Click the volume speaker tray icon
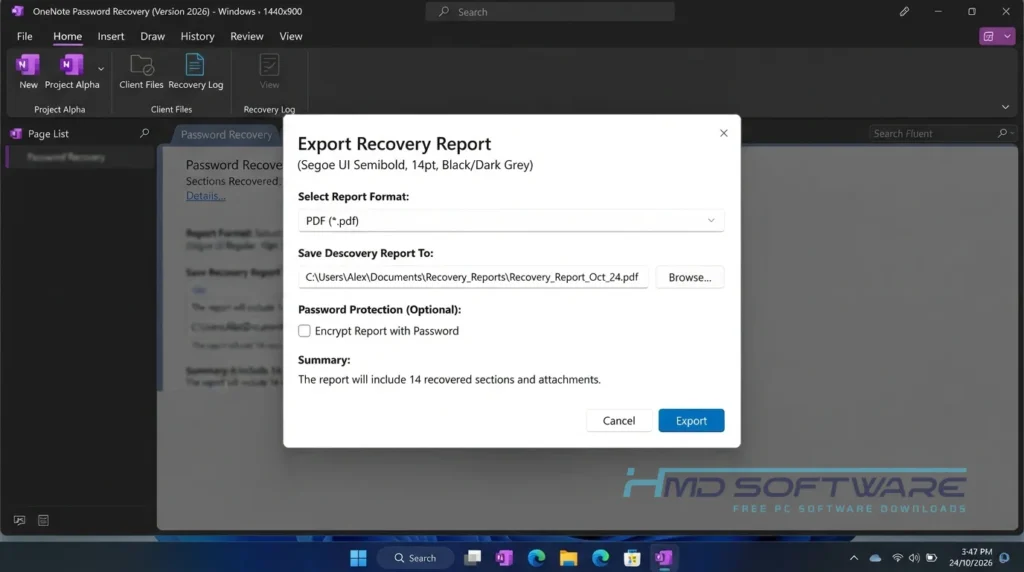The height and width of the screenshot is (572, 1024). [914, 558]
